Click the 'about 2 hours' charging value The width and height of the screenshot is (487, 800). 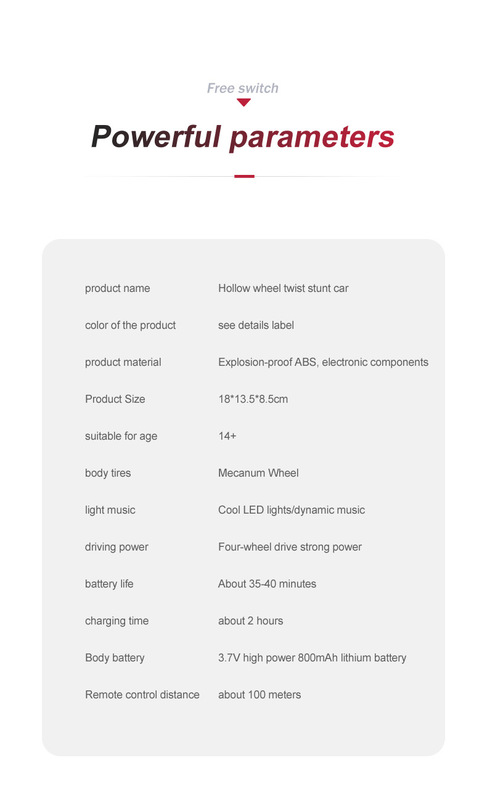click(x=250, y=621)
